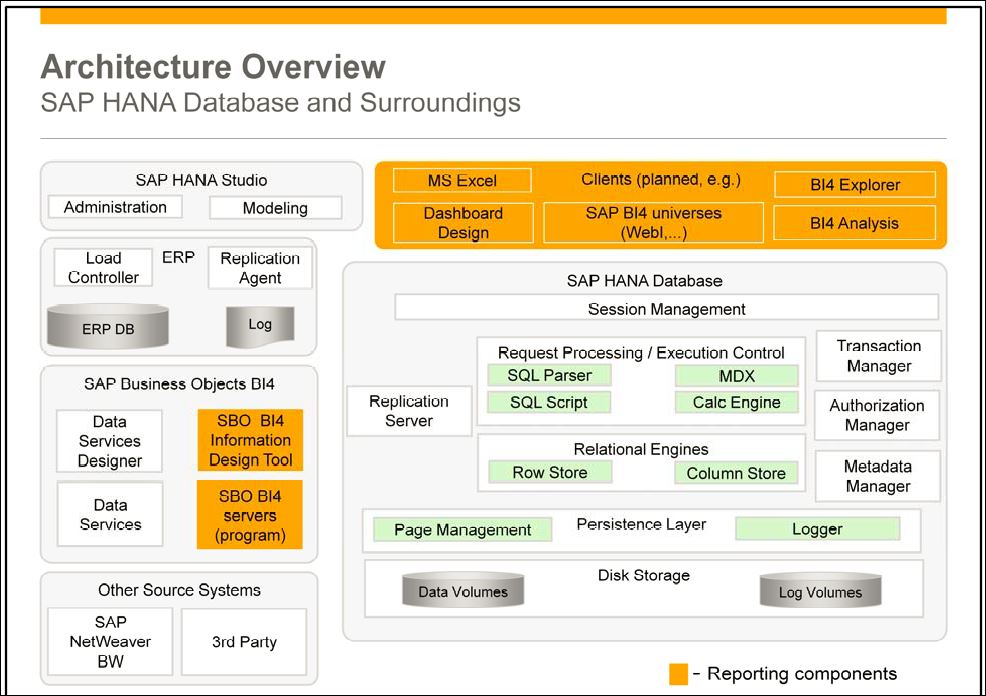Screen dimensions: 986x696
Task: Click the SBO BI4 servers (program) box
Action: [250, 515]
